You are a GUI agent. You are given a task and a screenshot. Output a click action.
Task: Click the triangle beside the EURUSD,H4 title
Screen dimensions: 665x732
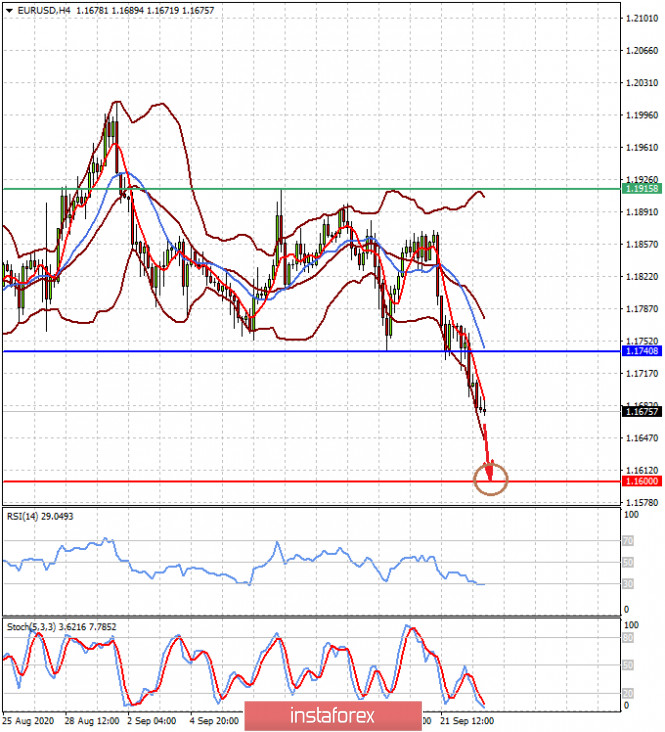coord(9,10)
